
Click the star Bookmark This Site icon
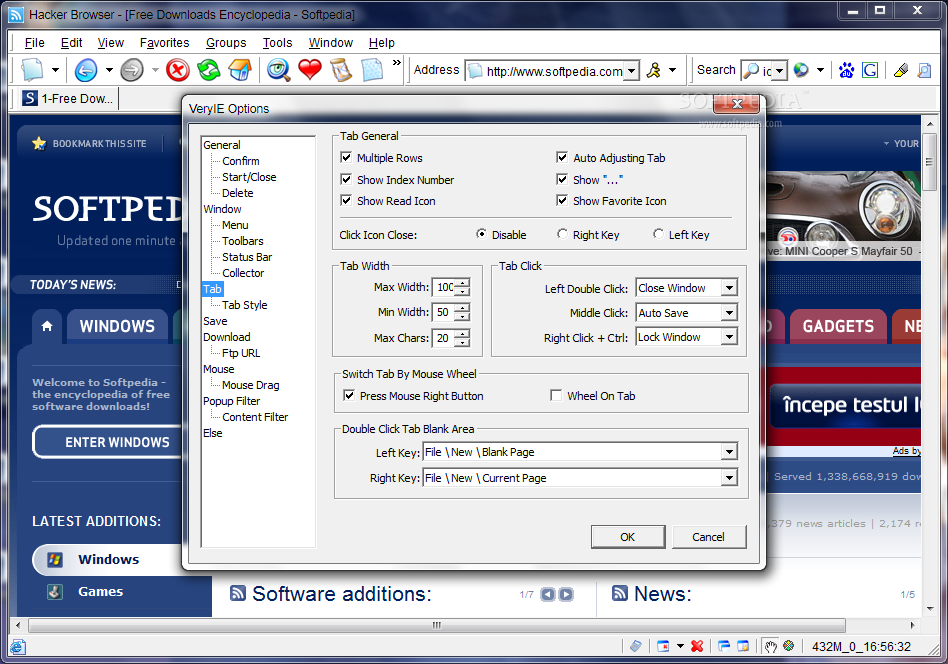tap(39, 143)
